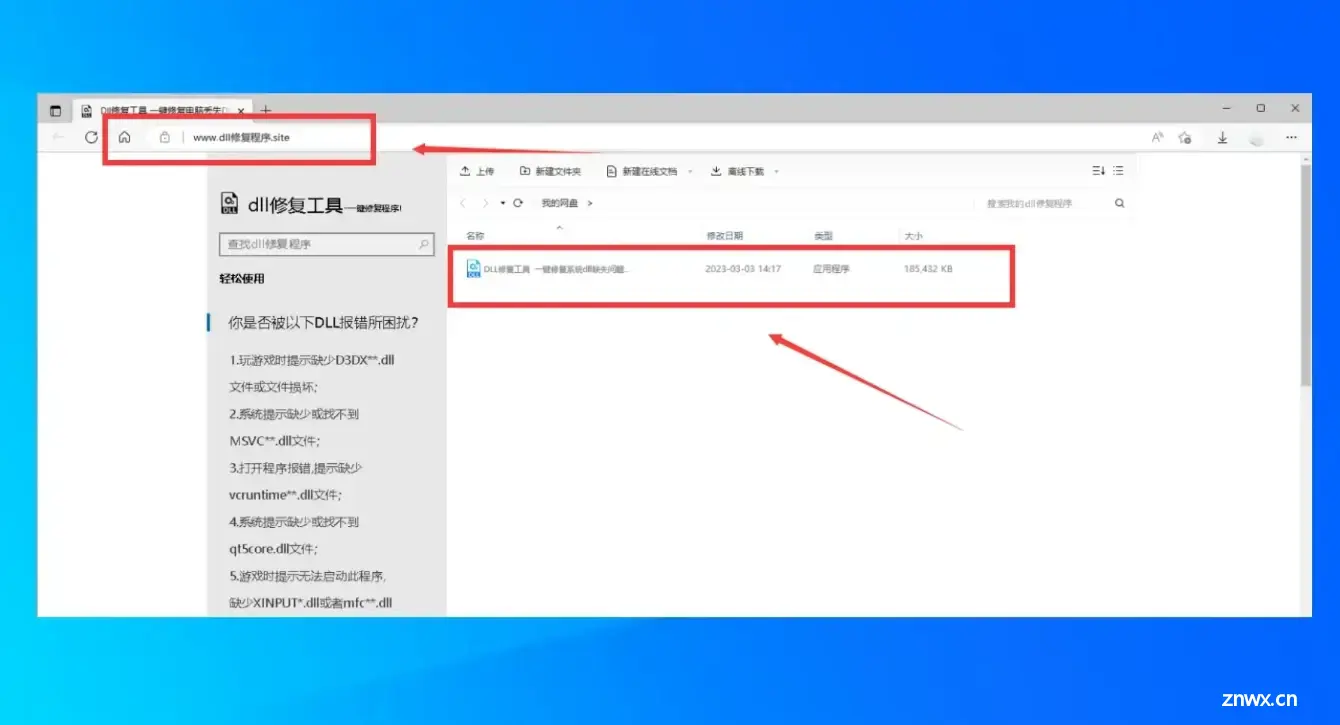Image resolution: width=1340 pixels, height=725 pixels.
Task: Click the 上传 upload button
Action: tap(477, 171)
